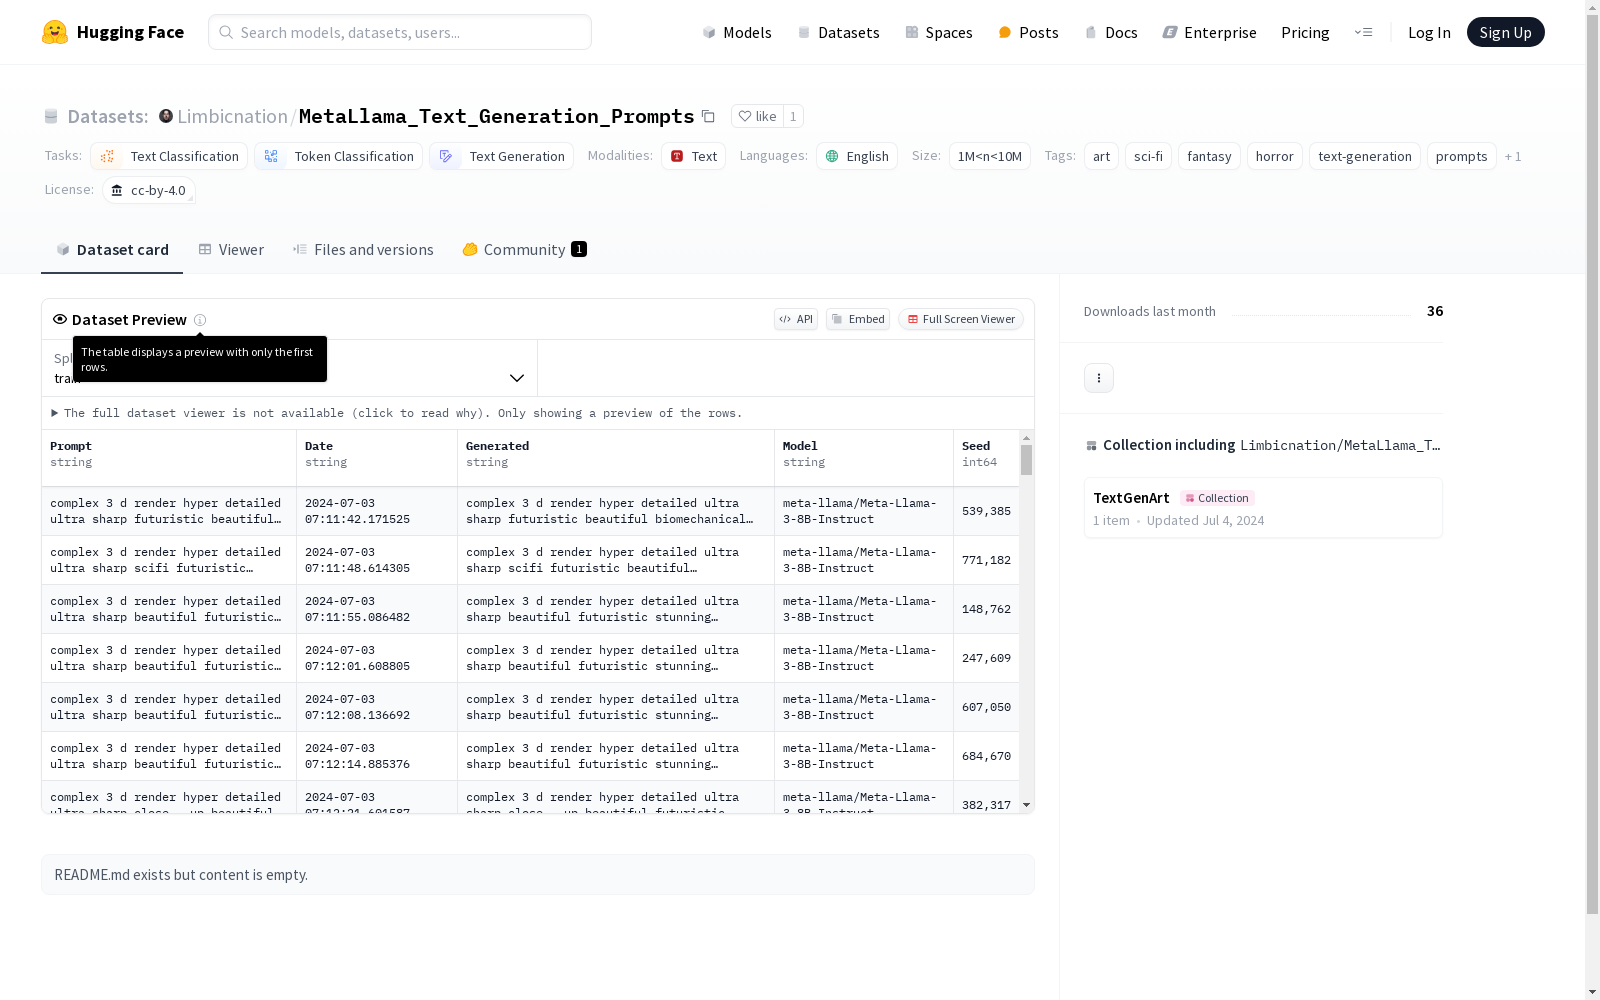Image resolution: width=1600 pixels, height=1000 pixels.
Task: Open the TextGenArt collection
Action: point(1263,508)
